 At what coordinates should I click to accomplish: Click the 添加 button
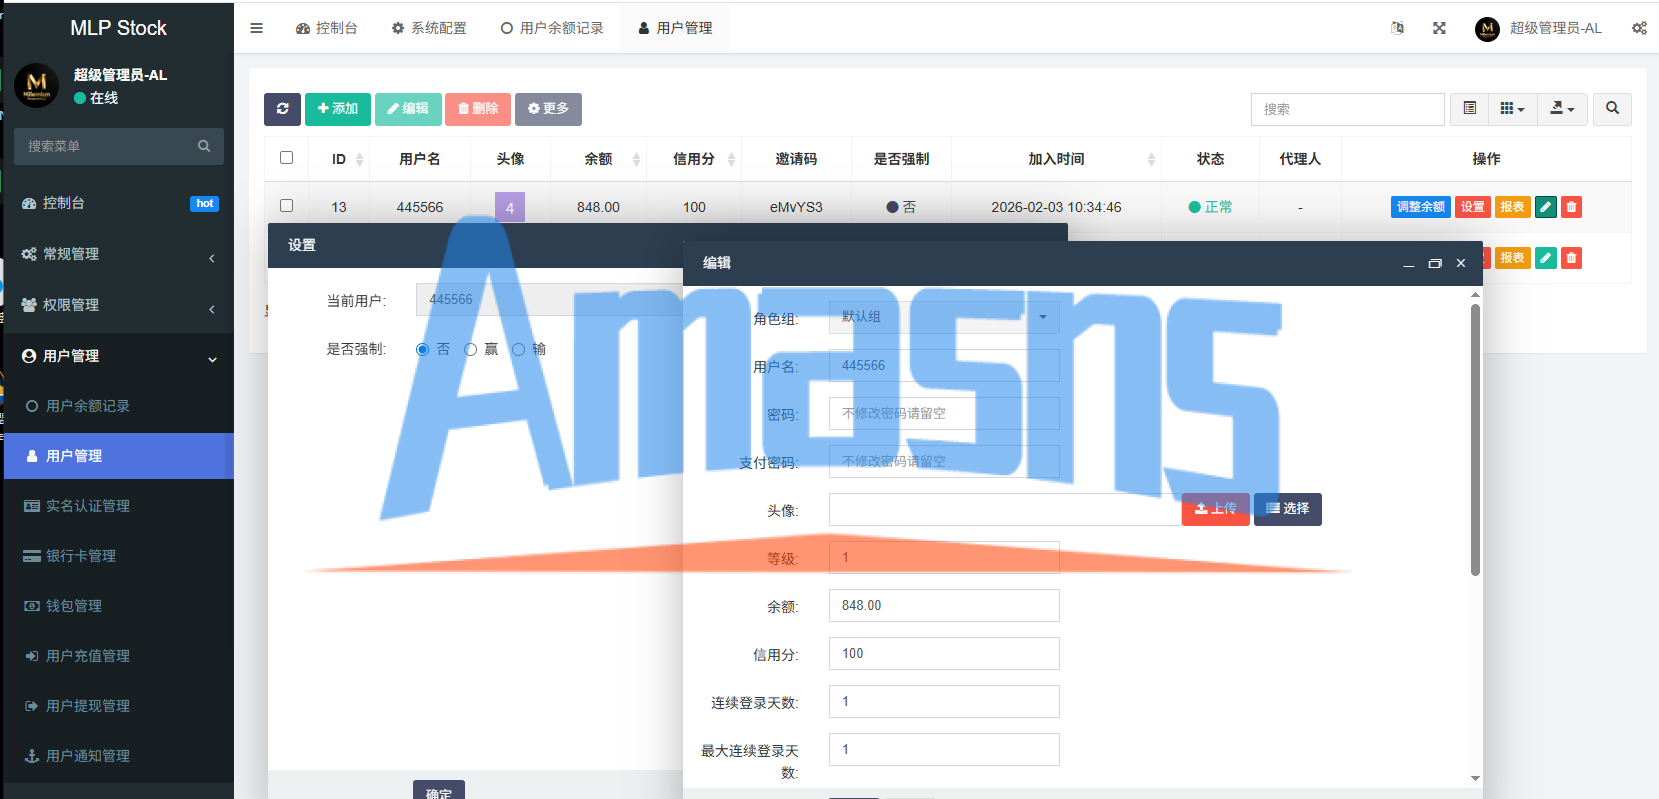338,109
